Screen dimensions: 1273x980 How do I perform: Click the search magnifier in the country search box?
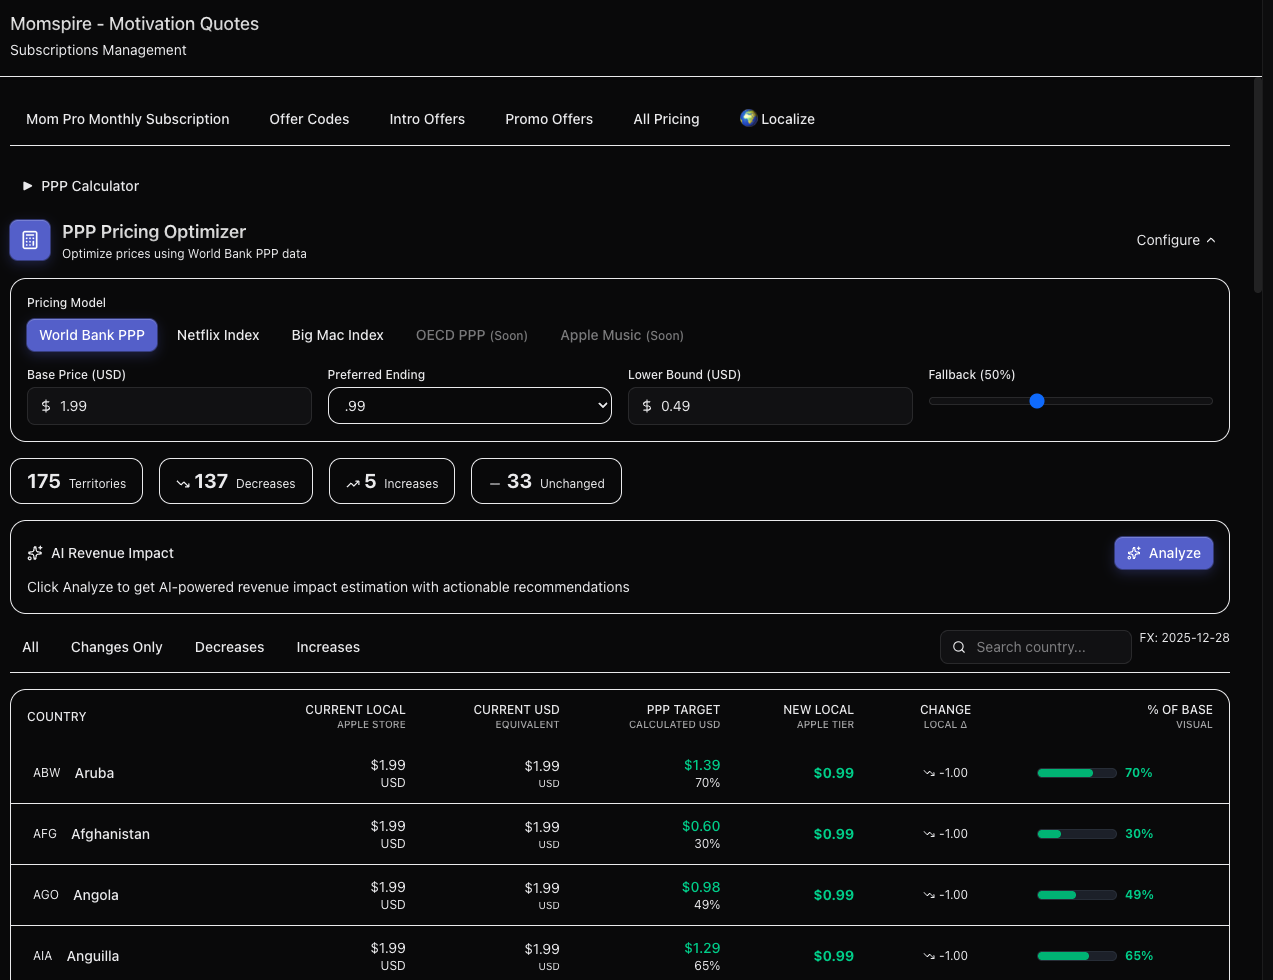958,647
